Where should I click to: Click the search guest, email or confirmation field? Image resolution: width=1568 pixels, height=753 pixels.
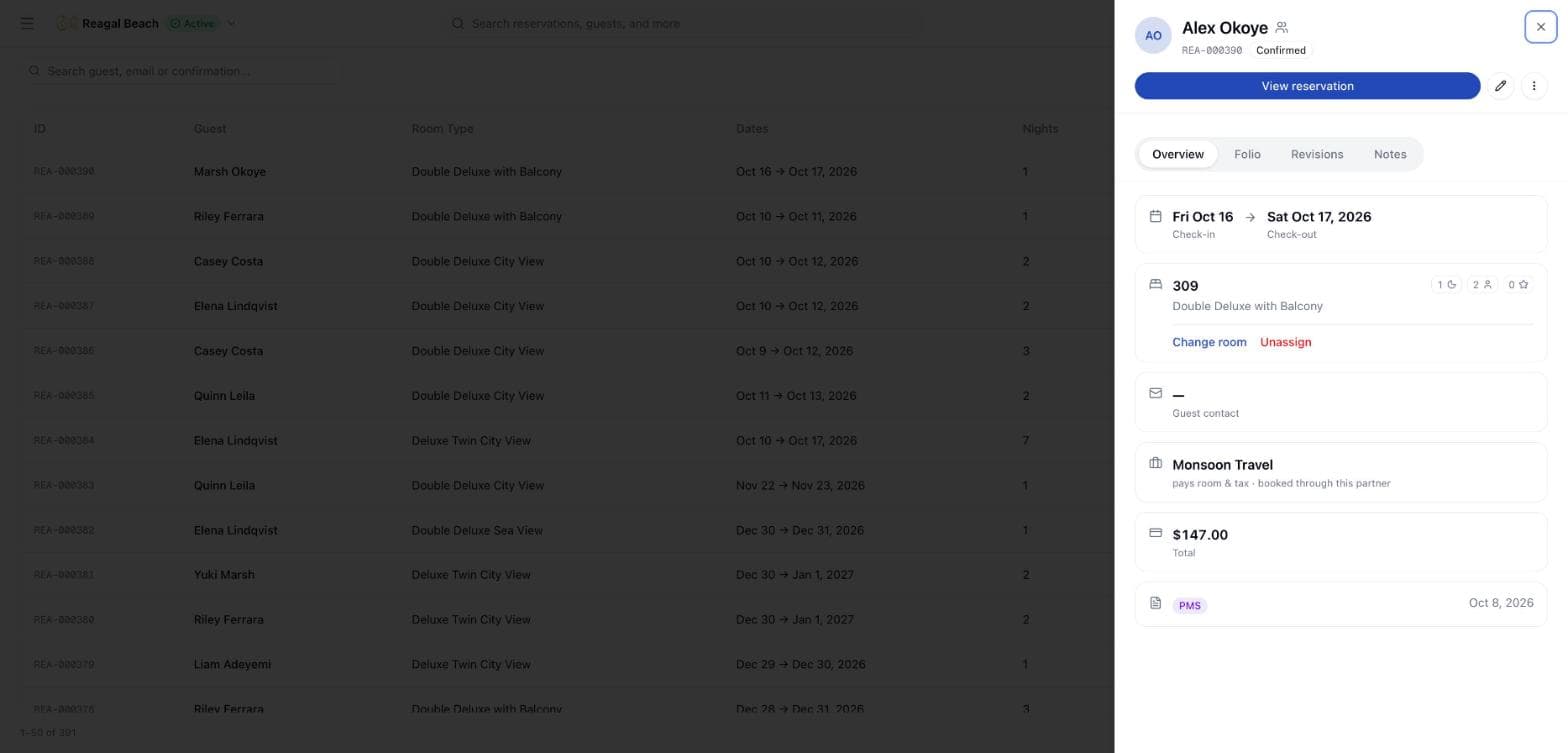pyautogui.click(x=182, y=71)
